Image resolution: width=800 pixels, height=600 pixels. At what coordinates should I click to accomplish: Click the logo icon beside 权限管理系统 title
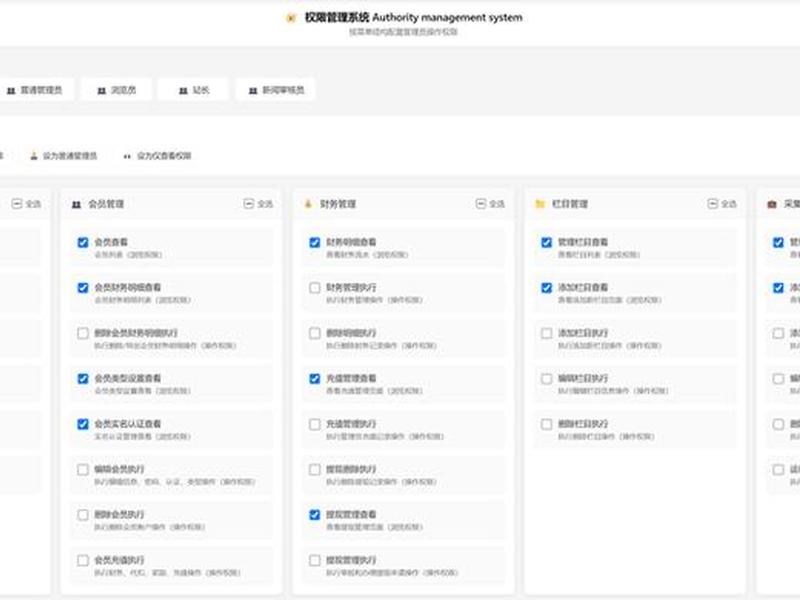tap(291, 18)
